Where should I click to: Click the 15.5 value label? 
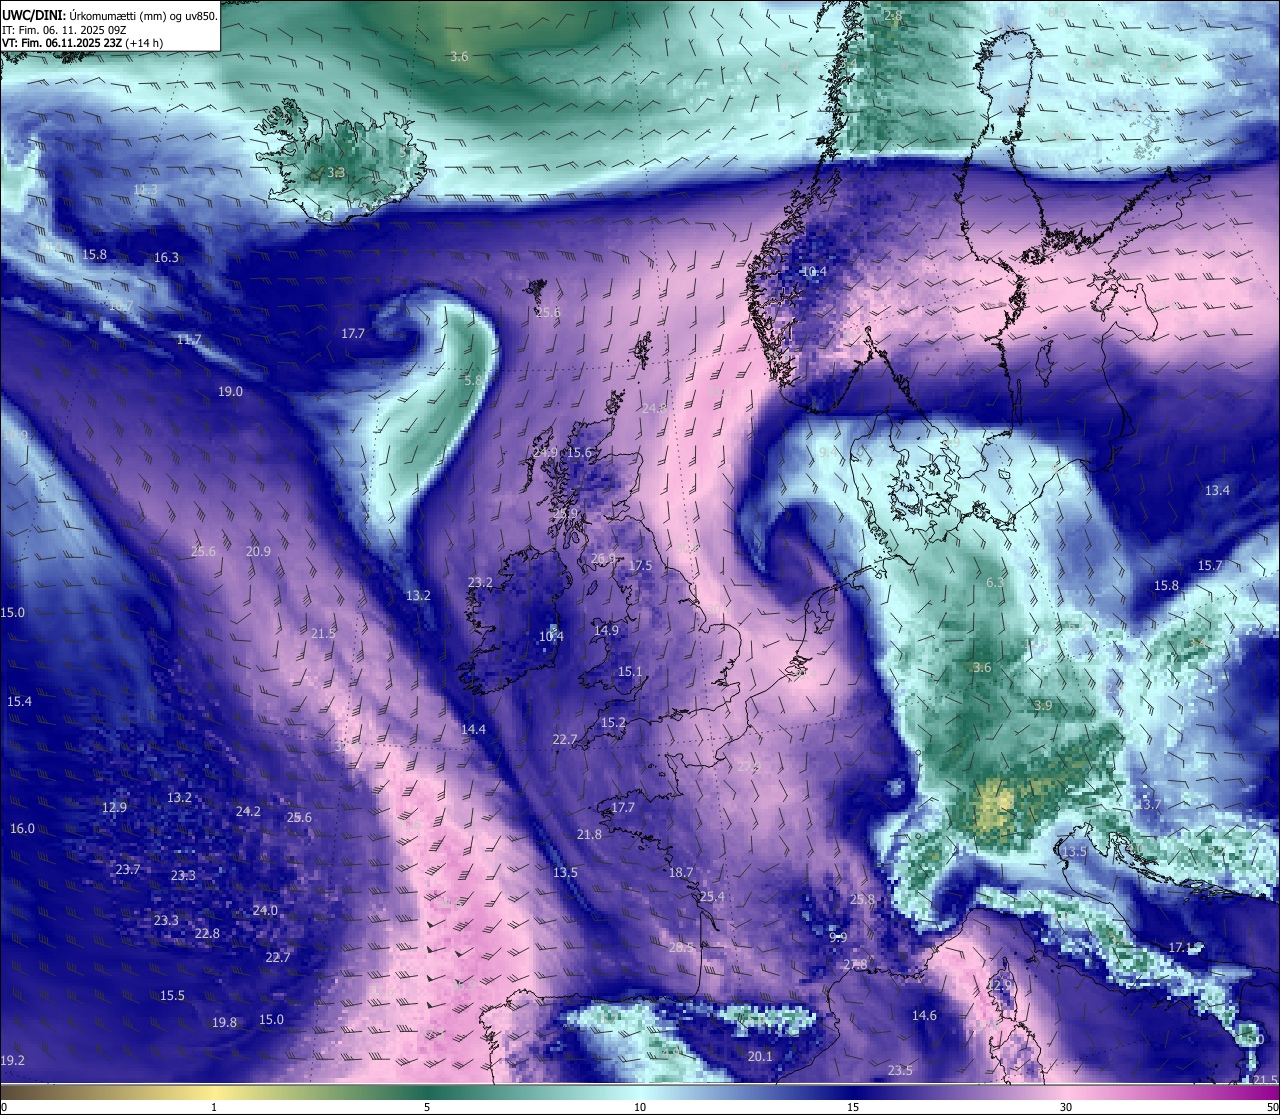(x=172, y=996)
